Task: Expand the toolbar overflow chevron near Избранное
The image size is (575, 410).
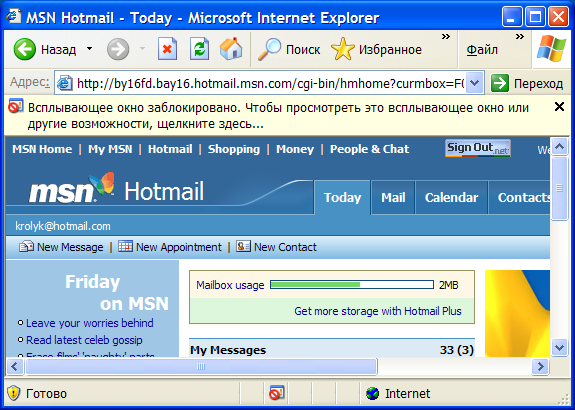Action: point(446,37)
